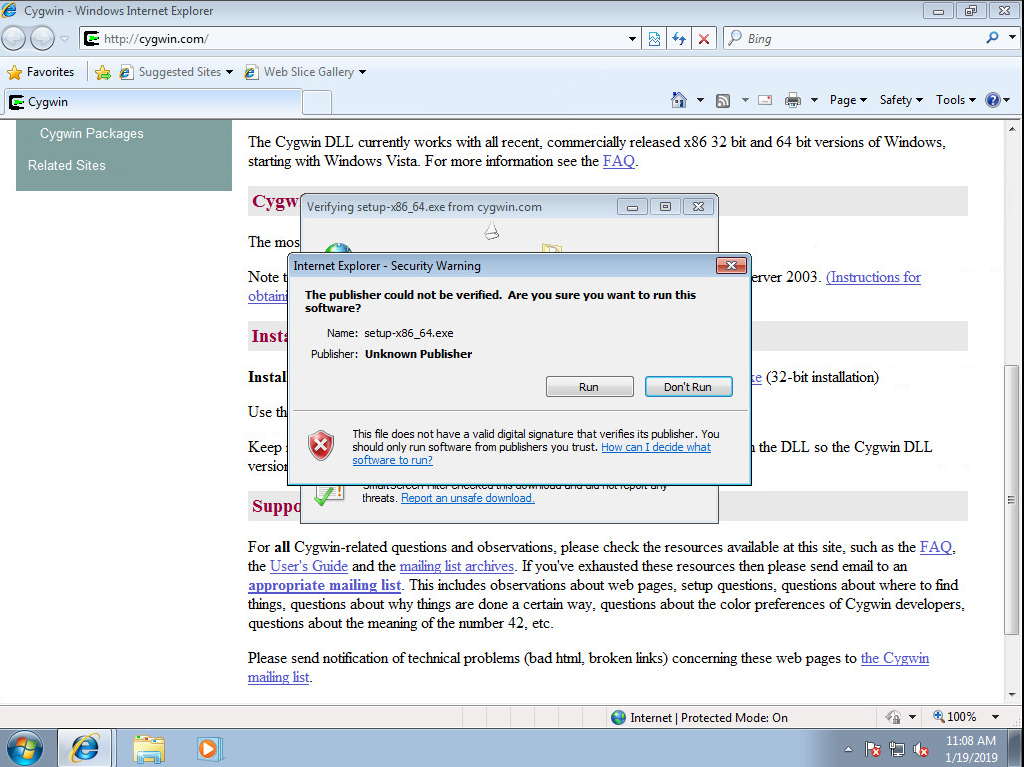The height and width of the screenshot is (767, 1024).
Task: Click the Internet Protected Mode zone indicator
Action: tap(699, 717)
